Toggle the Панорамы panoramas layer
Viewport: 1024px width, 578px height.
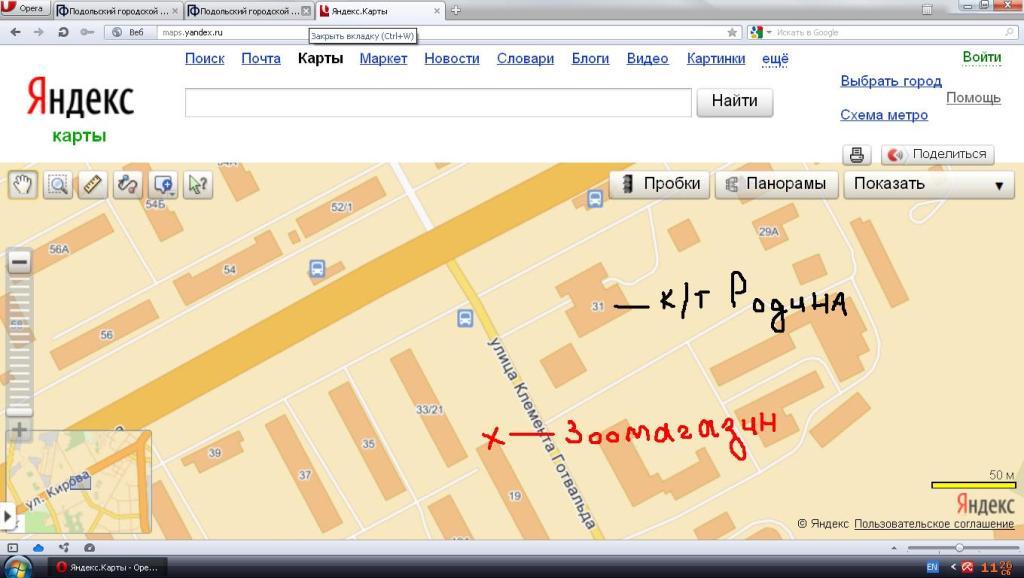777,184
